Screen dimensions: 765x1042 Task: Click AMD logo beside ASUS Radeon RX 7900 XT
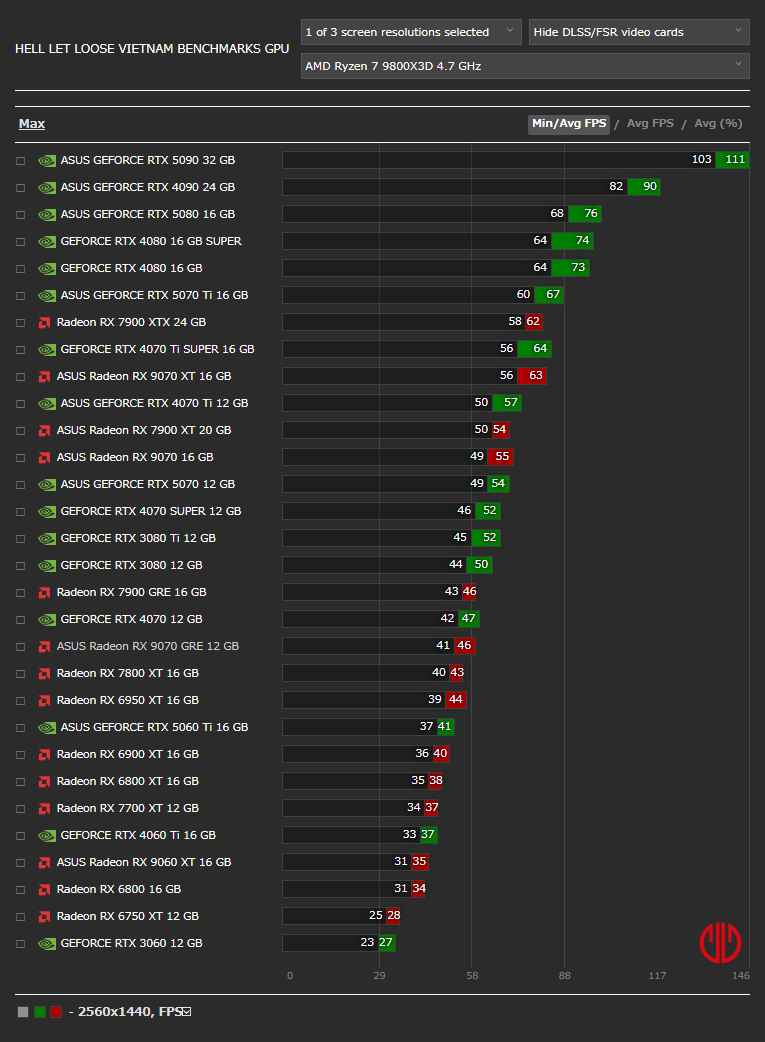pyautogui.click(x=45, y=431)
